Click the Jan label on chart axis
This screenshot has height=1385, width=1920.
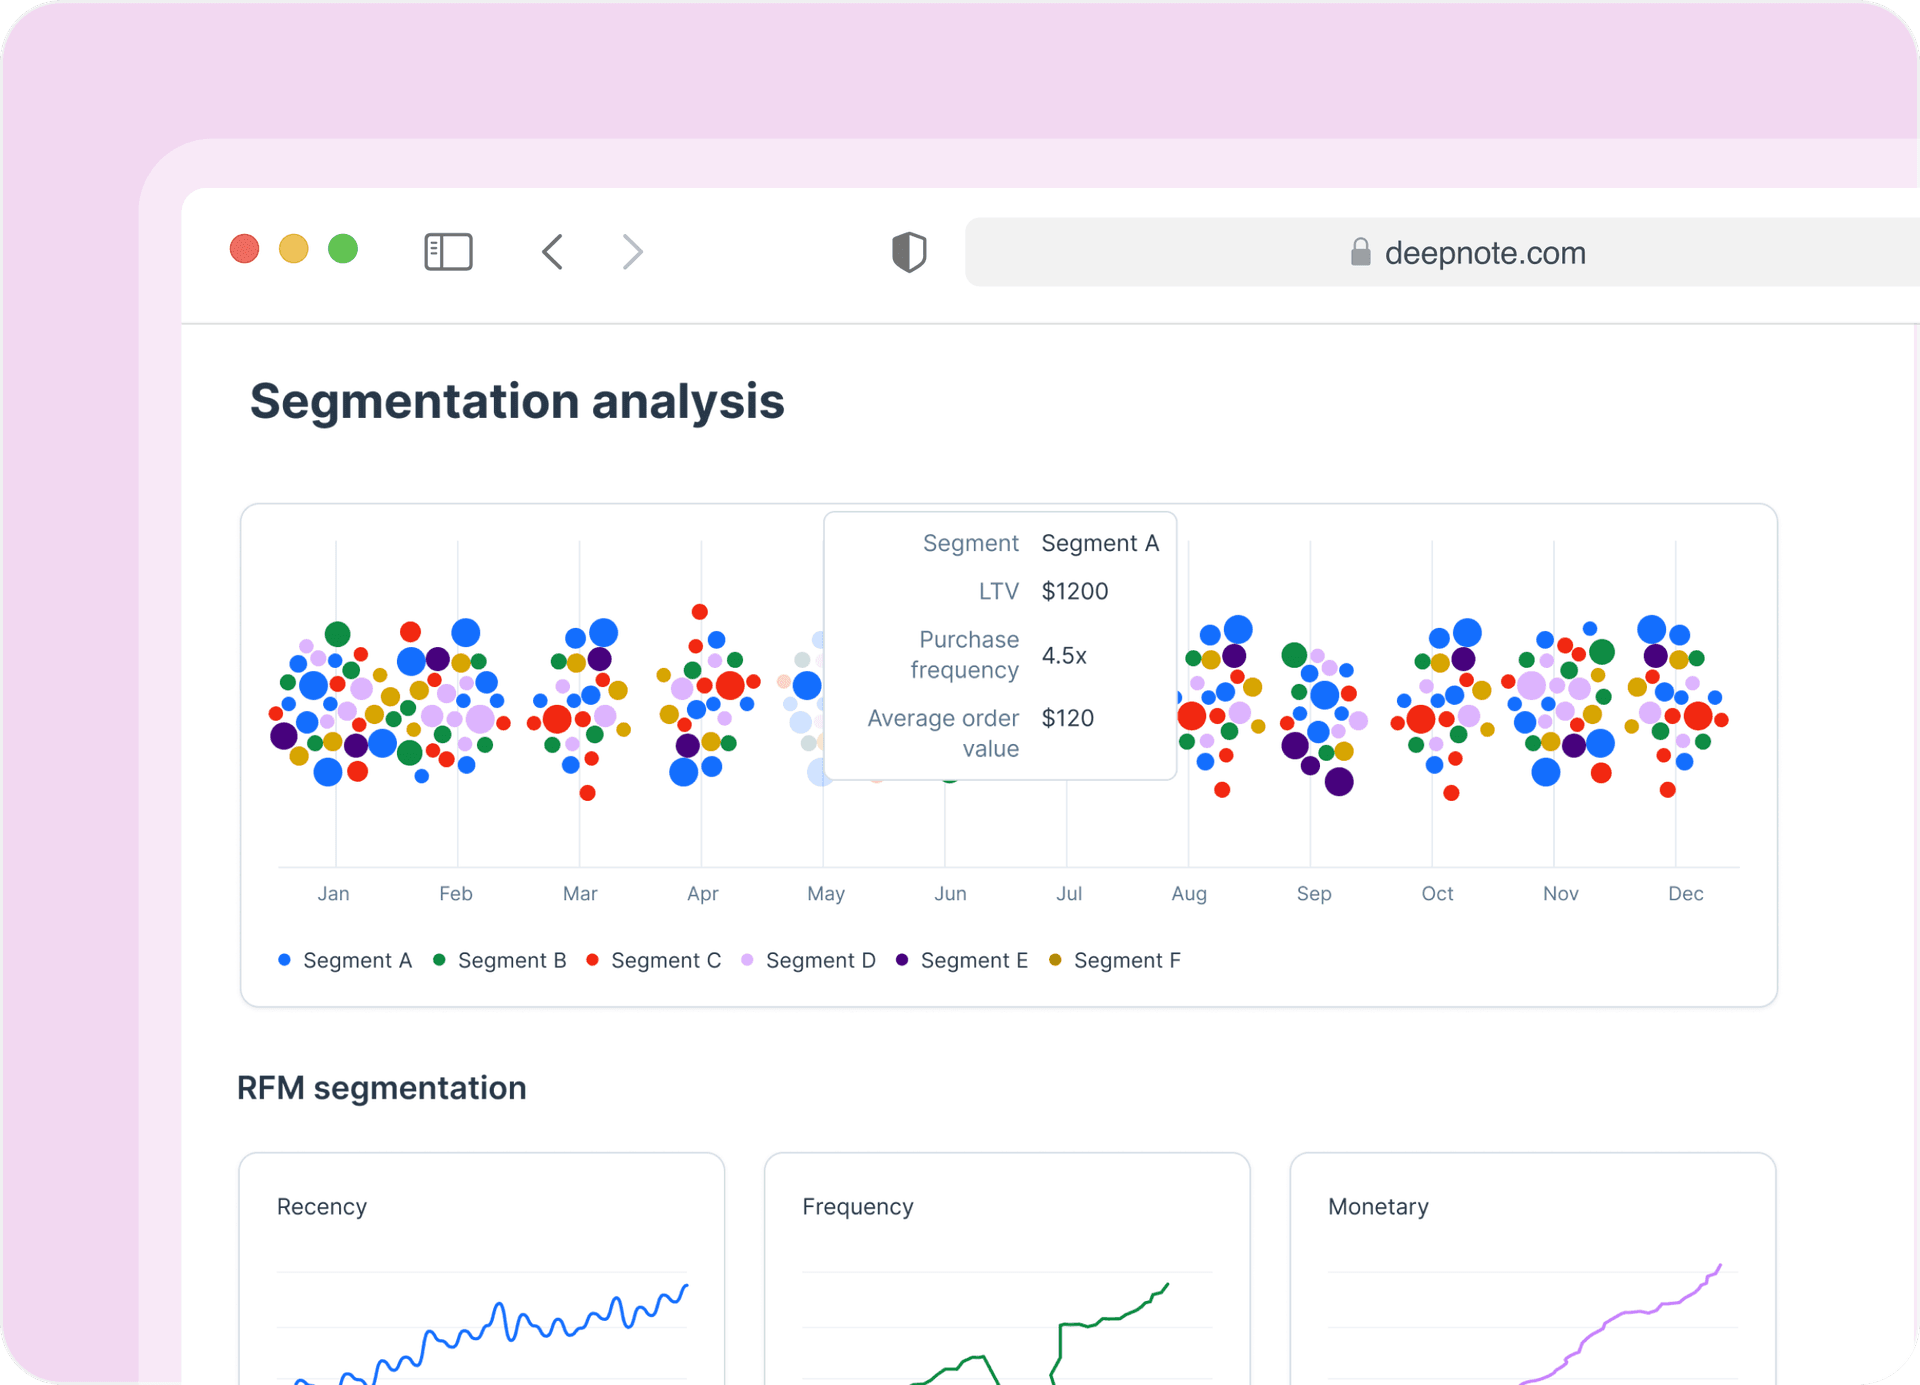tap(333, 893)
